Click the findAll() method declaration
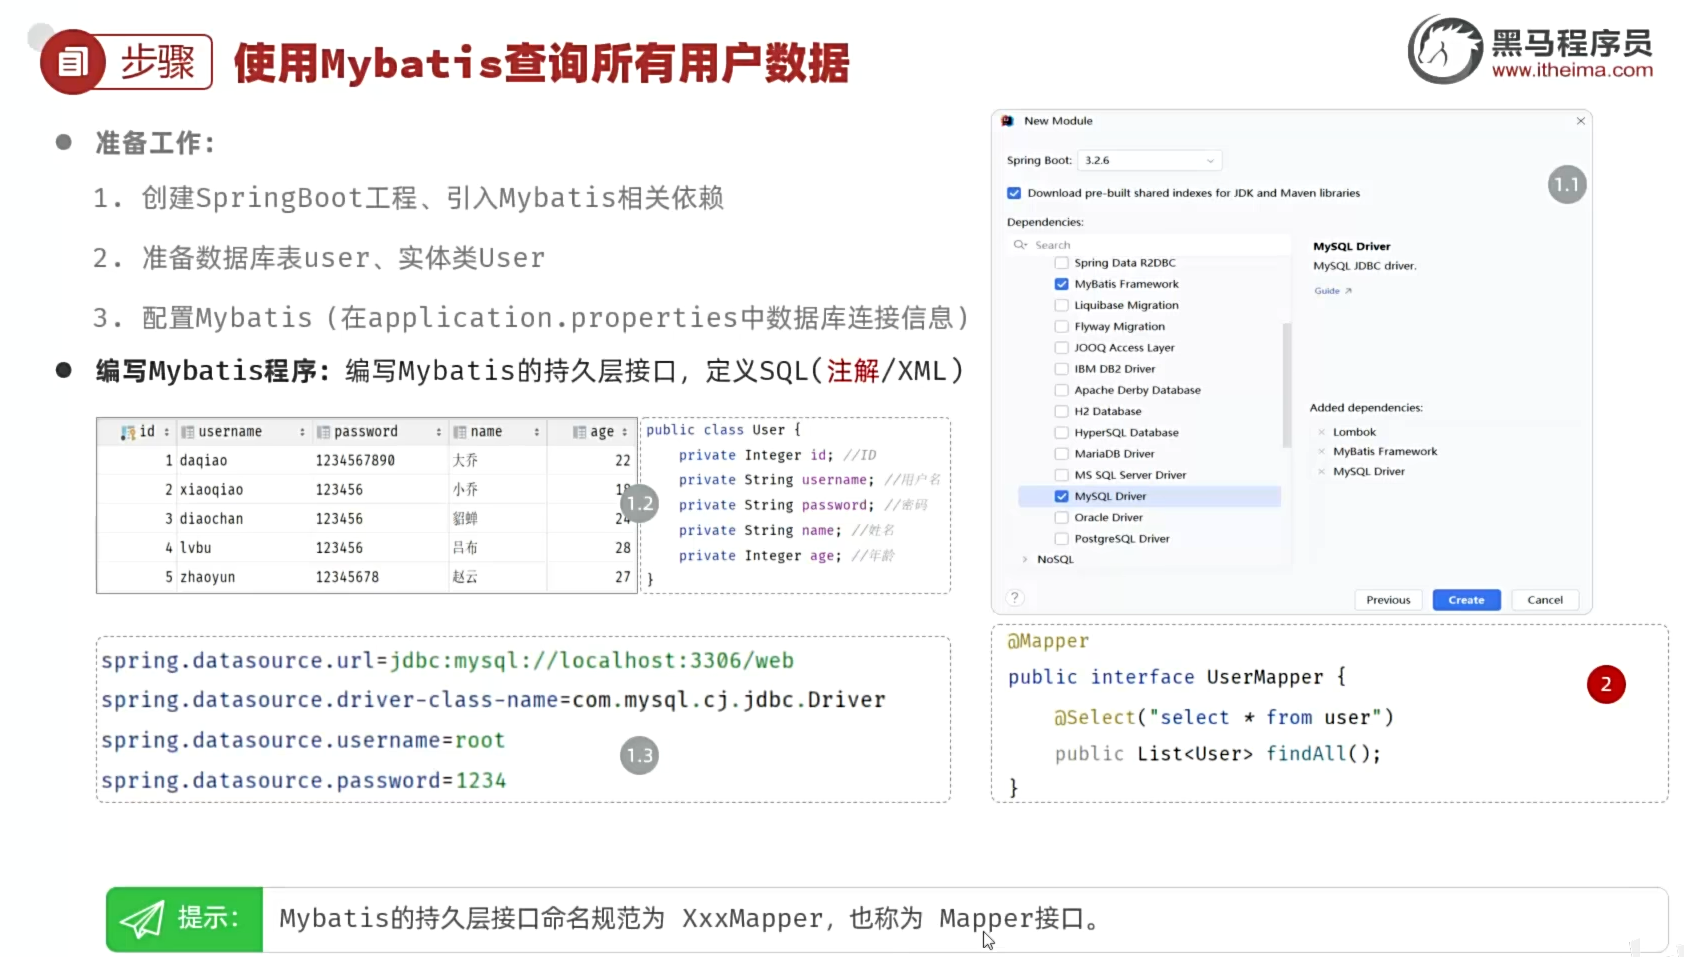1685x957 pixels. 1218,754
